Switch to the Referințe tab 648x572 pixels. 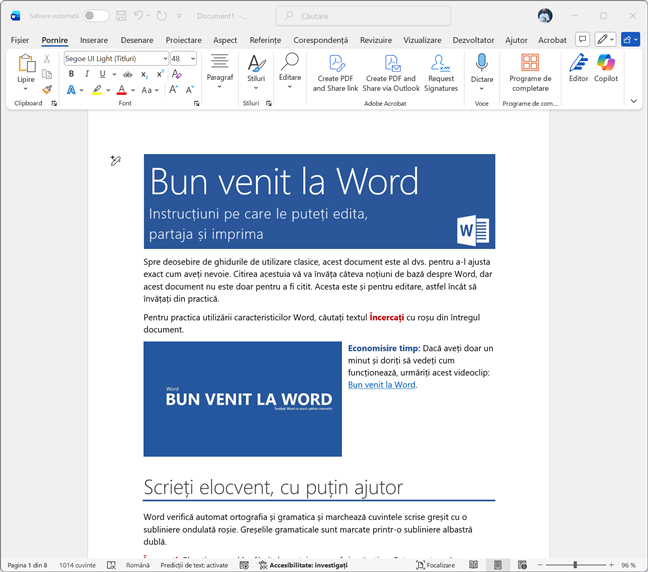[265, 40]
